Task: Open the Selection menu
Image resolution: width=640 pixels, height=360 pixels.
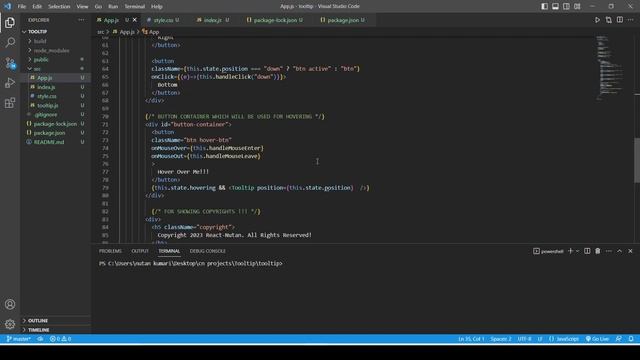Action: (x=59, y=7)
